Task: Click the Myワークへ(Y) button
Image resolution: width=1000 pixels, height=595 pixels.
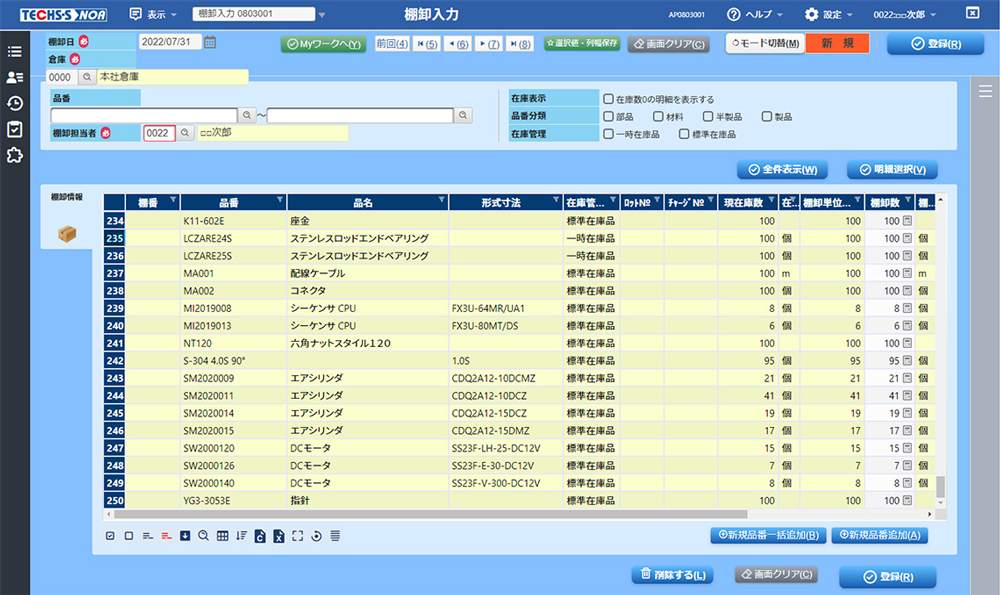Action: 323,44
